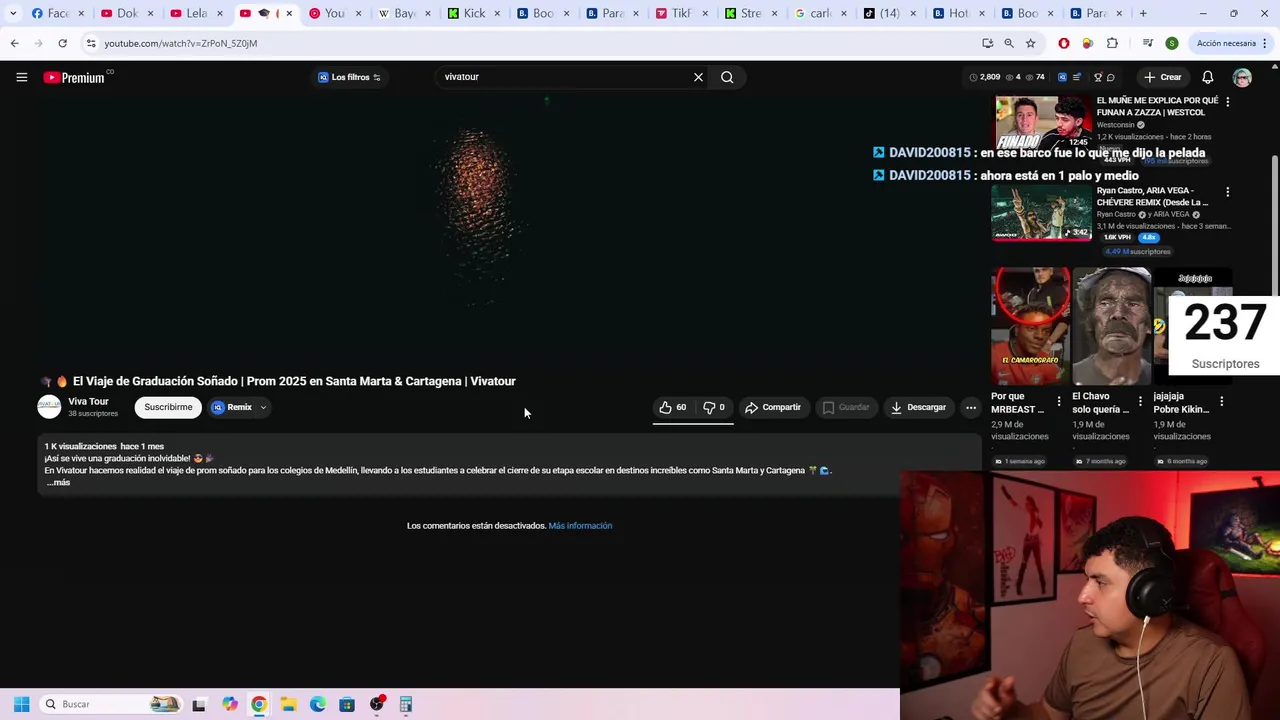Open Calculator from taskbar
Screen dimensions: 1280x720
(x=405, y=704)
